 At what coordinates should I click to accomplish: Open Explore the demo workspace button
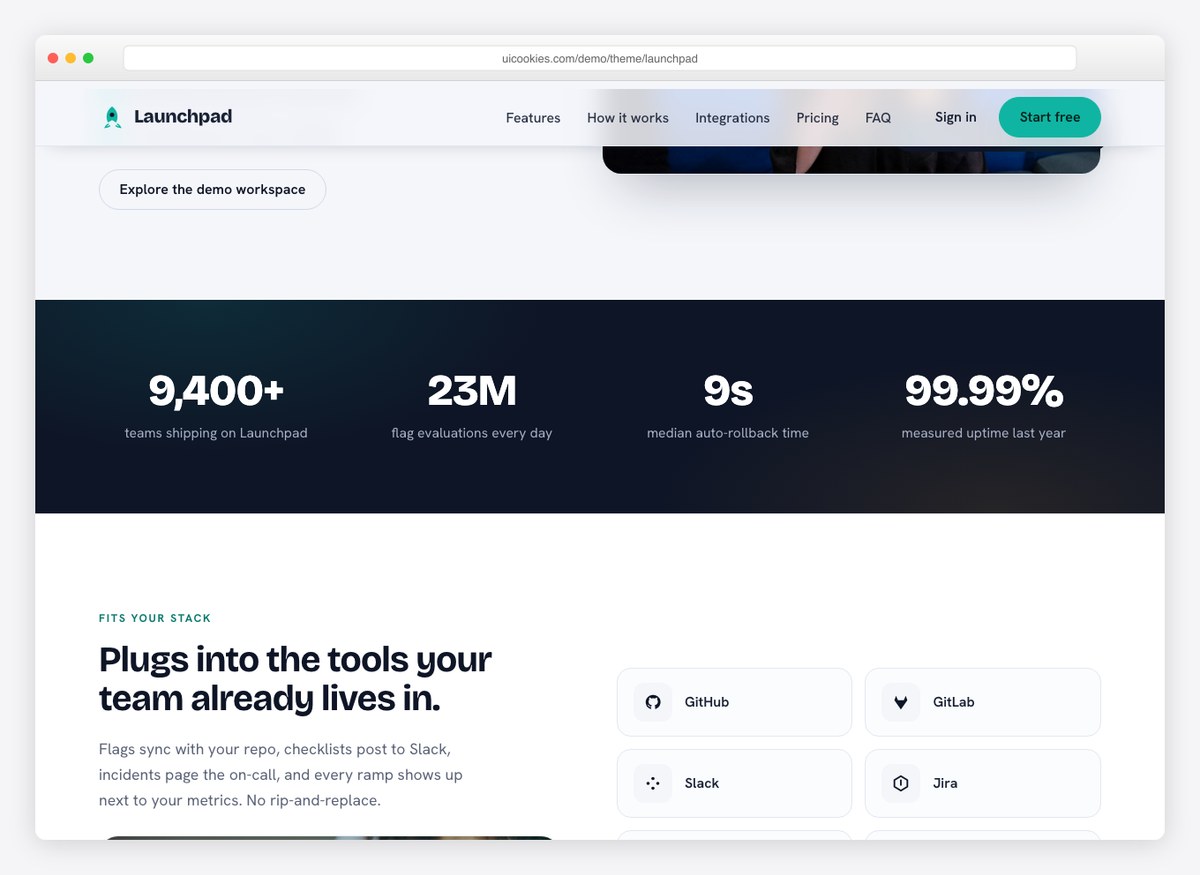click(x=212, y=189)
